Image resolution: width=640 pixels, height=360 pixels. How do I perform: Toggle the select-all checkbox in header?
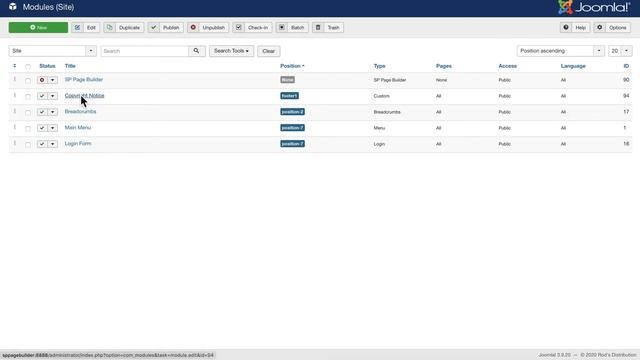(x=28, y=67)
